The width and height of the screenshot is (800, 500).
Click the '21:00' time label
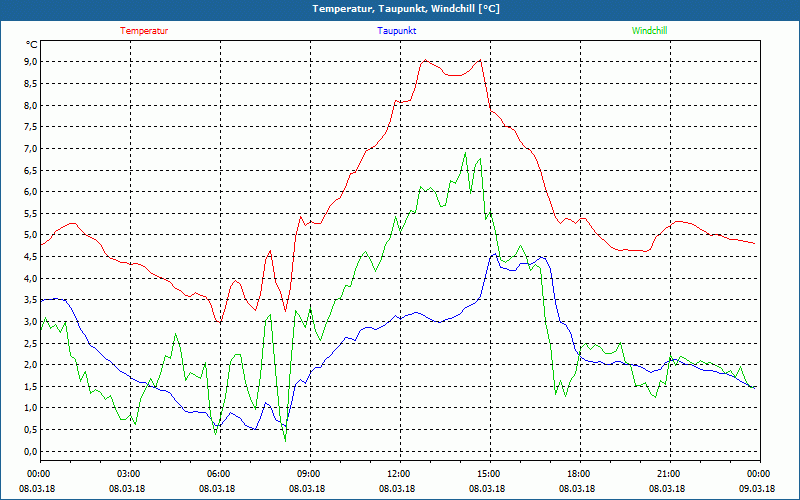pyautogui.click(x=669, y=474)
